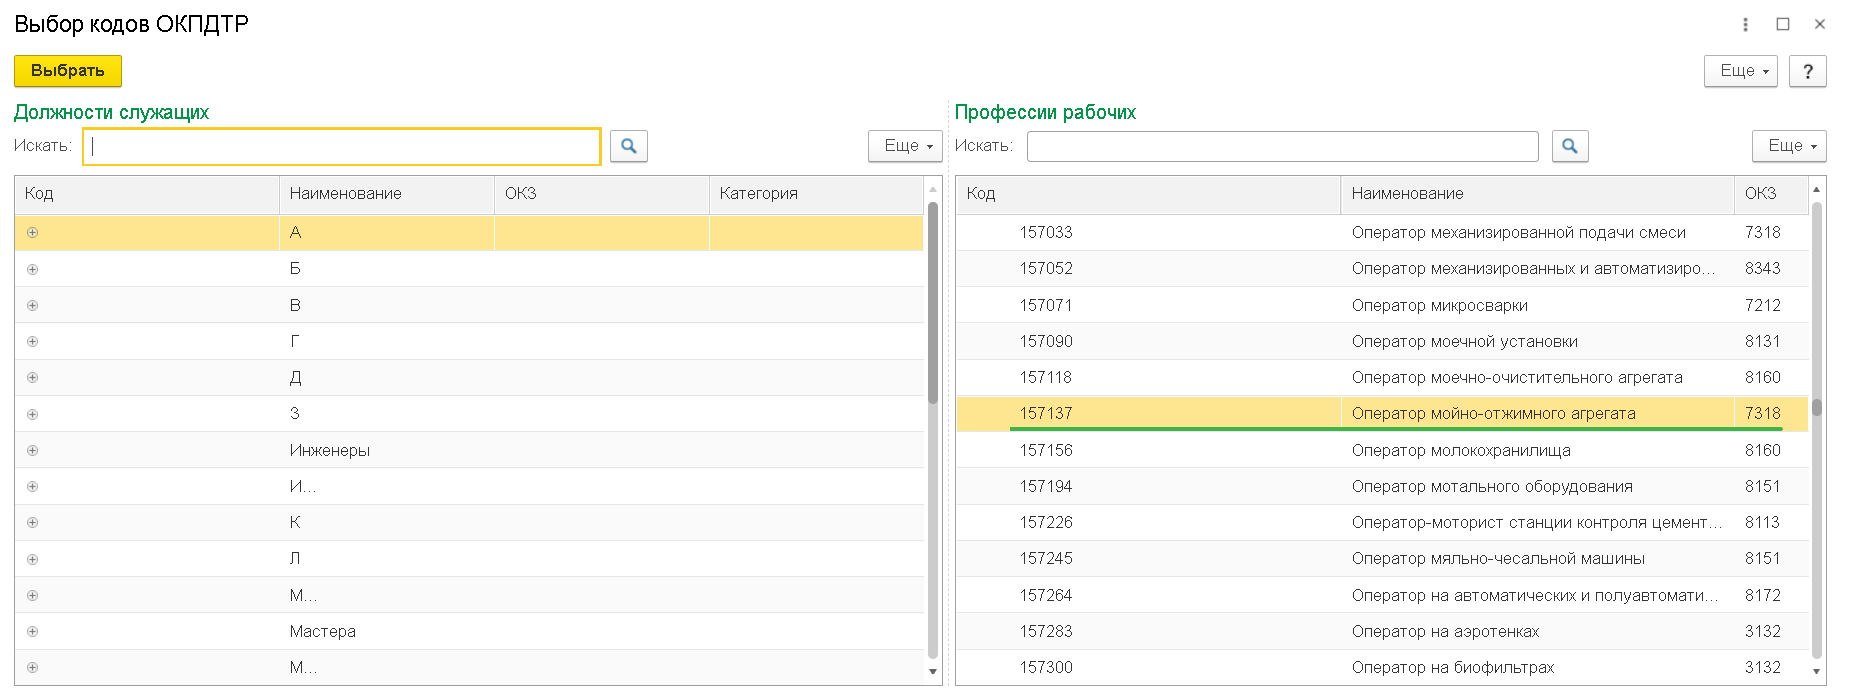Expand the group Б plus icon

pos(33,269)
